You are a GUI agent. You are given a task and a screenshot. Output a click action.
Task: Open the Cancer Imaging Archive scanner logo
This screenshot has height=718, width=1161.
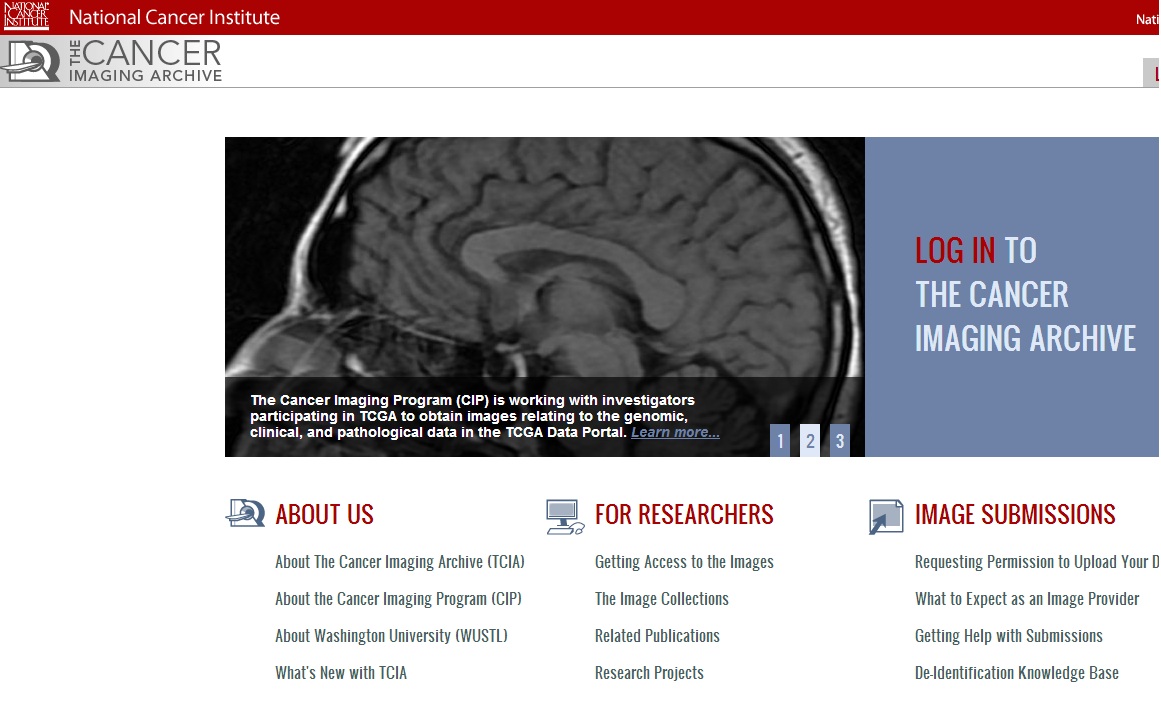click(31, 61)
